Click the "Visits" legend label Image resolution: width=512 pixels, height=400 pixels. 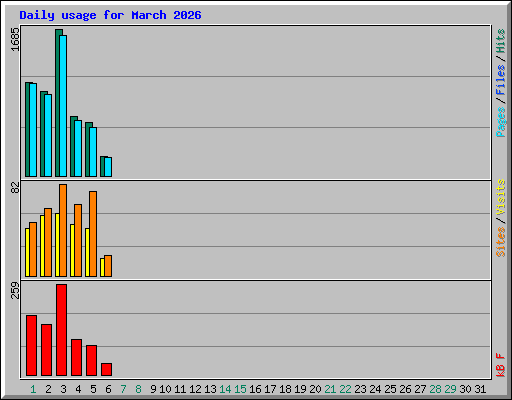tap(500, 198)
